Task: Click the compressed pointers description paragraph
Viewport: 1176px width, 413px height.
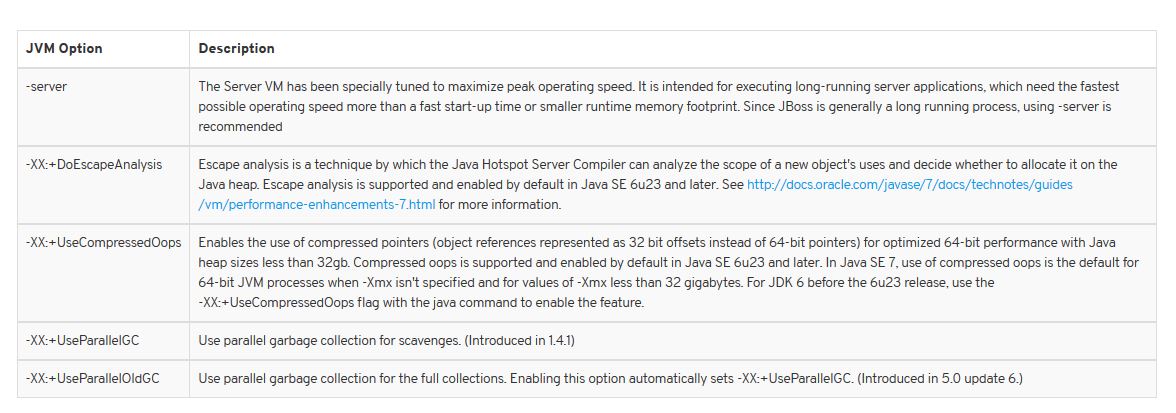Action: 668,273
